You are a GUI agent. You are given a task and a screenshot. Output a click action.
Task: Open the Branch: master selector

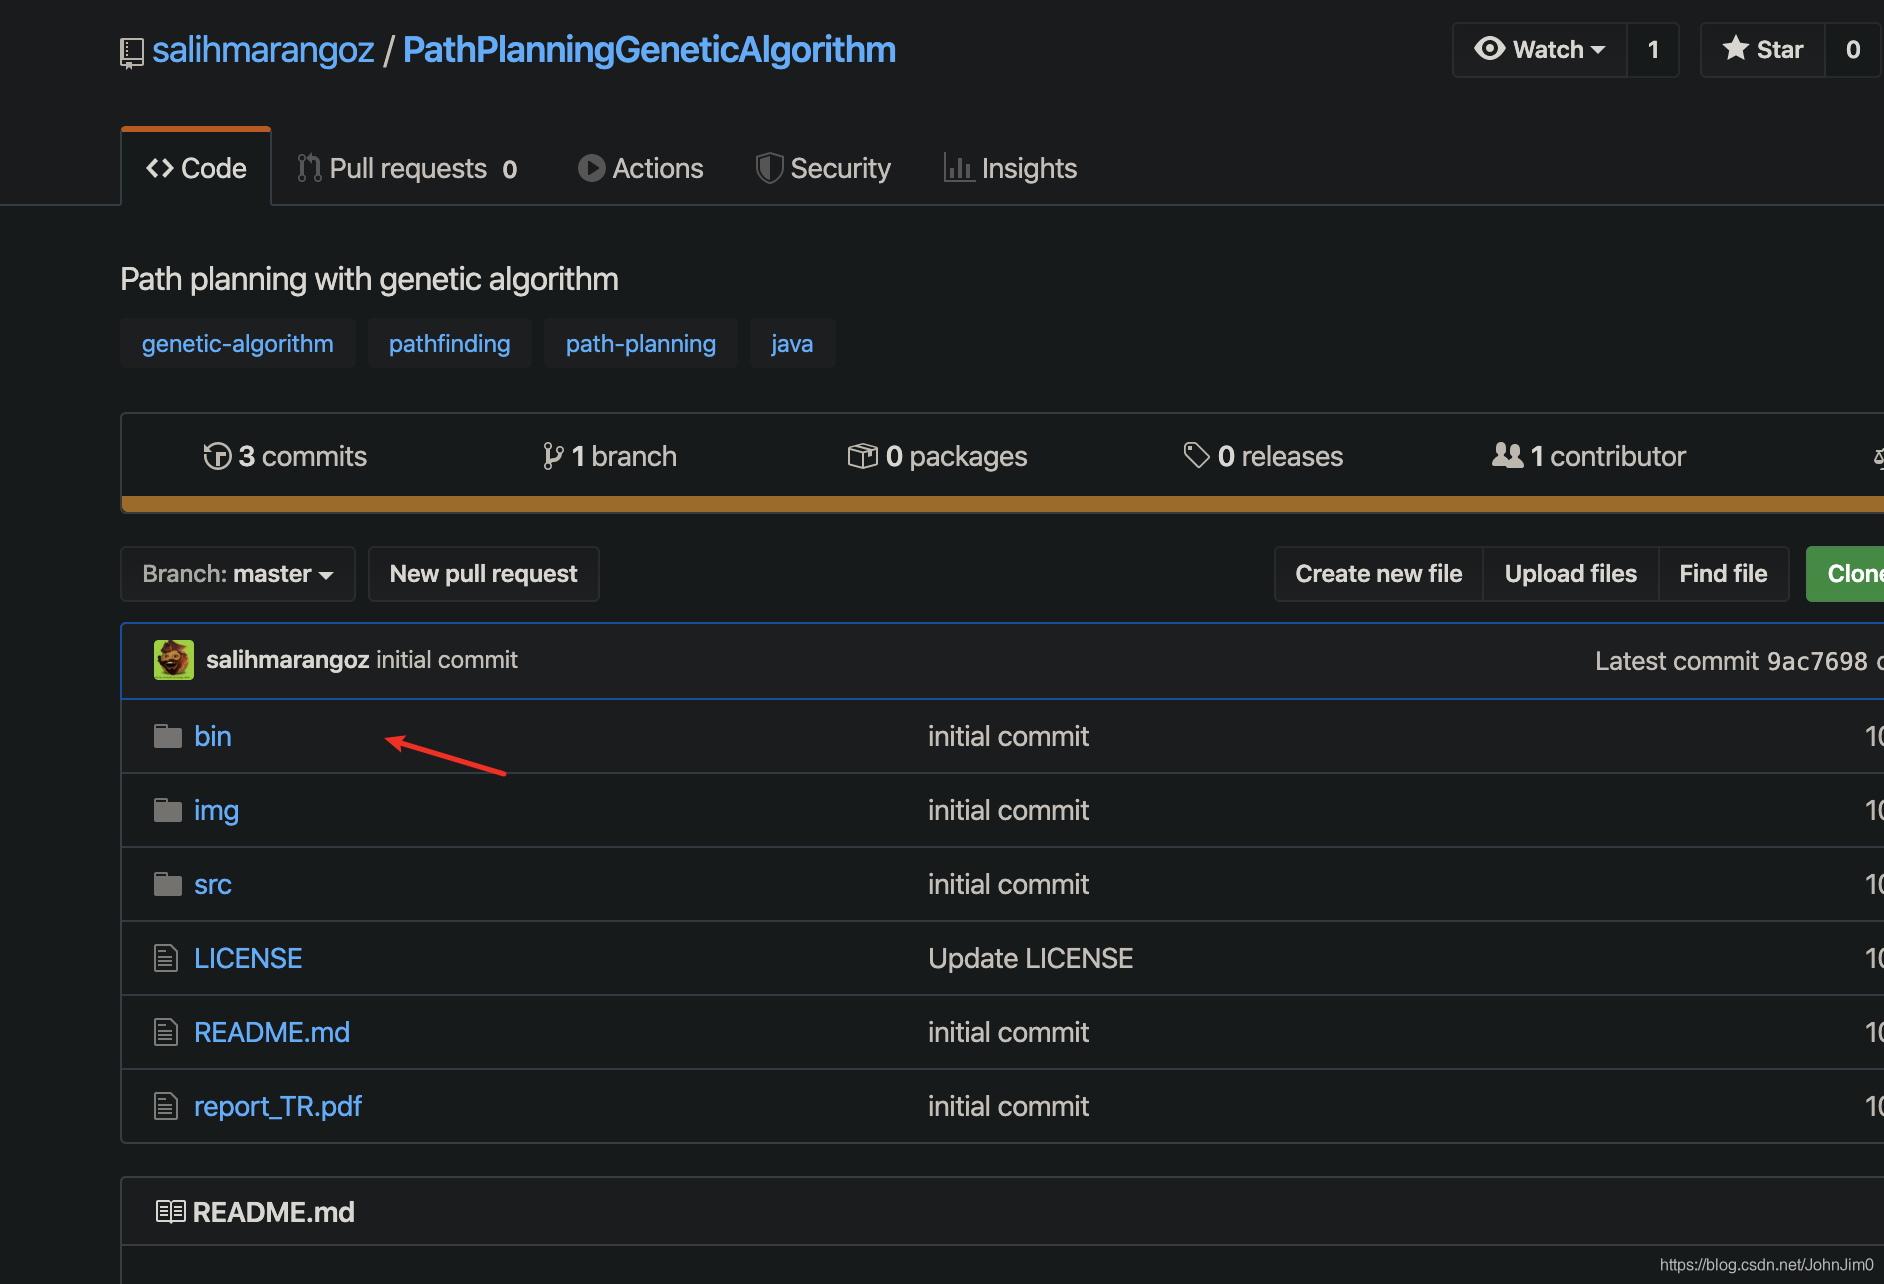[x=238, y=574]
